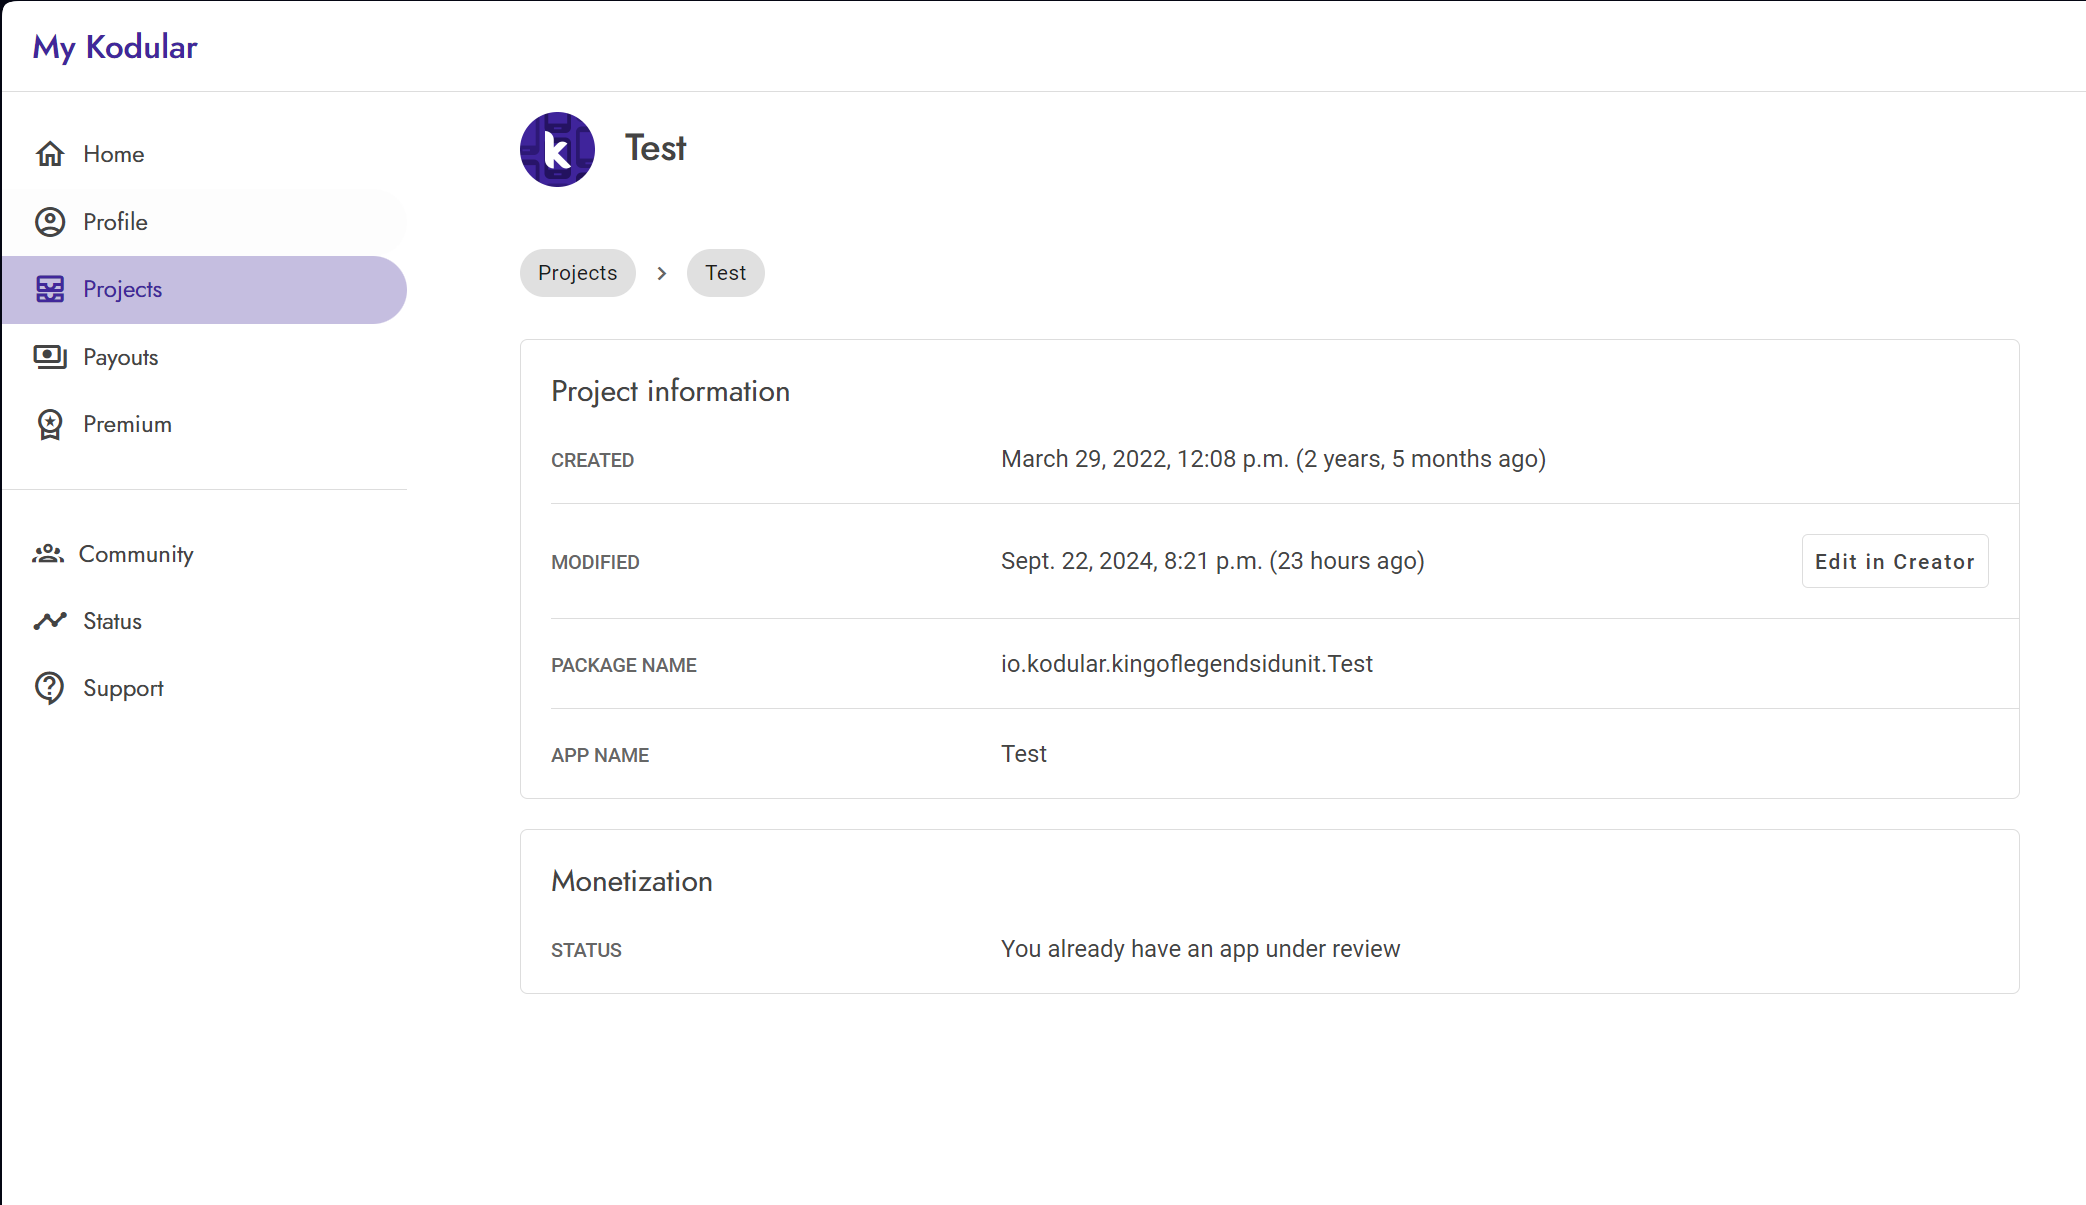Viewport: 2086px width, 1205px height.
Task: Open the Support link
Action: pos(123,688)
